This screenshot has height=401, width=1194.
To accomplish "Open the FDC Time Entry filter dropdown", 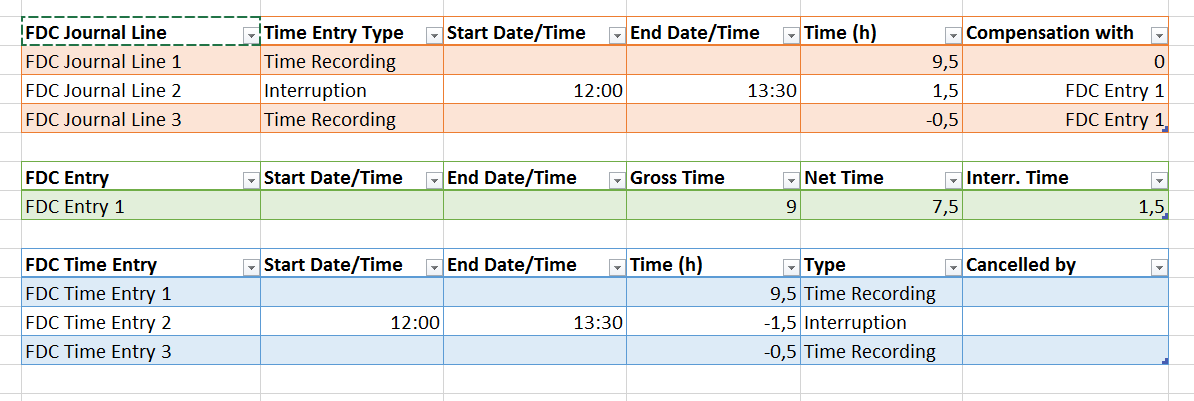I will [x=250, y=267].
